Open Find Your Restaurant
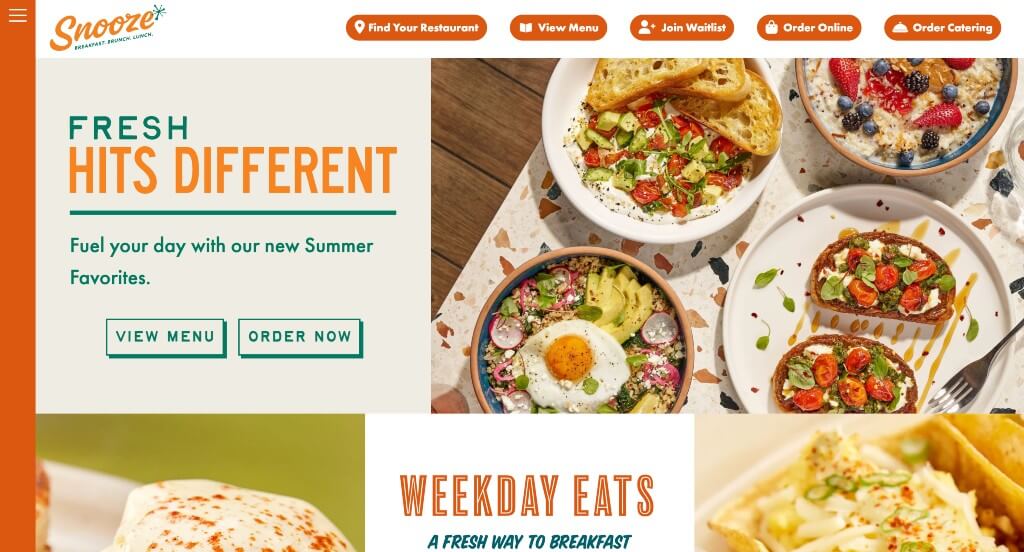 [417, 27]
